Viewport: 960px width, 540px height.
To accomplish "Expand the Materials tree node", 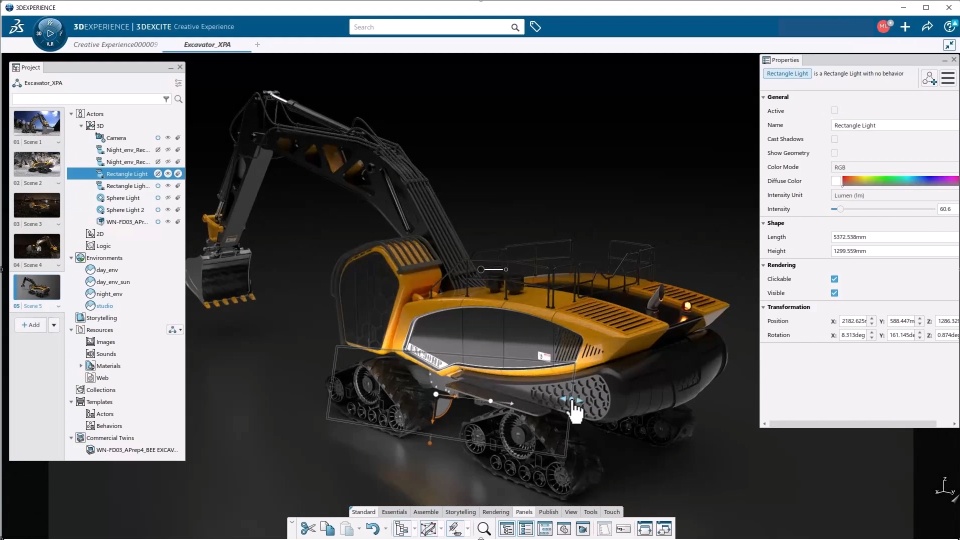I will click(x=81, y=366).
